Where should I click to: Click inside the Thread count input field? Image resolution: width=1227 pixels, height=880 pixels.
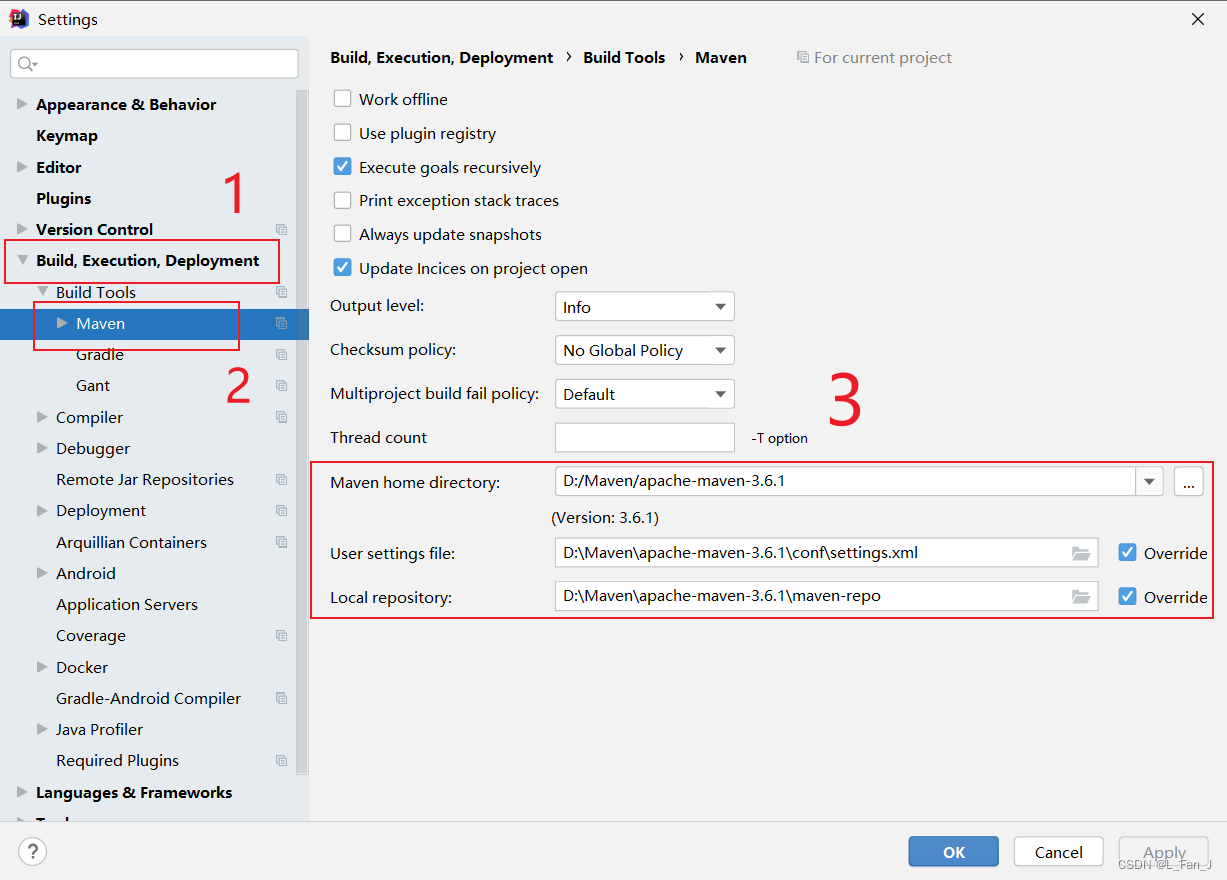pos(644,437)
